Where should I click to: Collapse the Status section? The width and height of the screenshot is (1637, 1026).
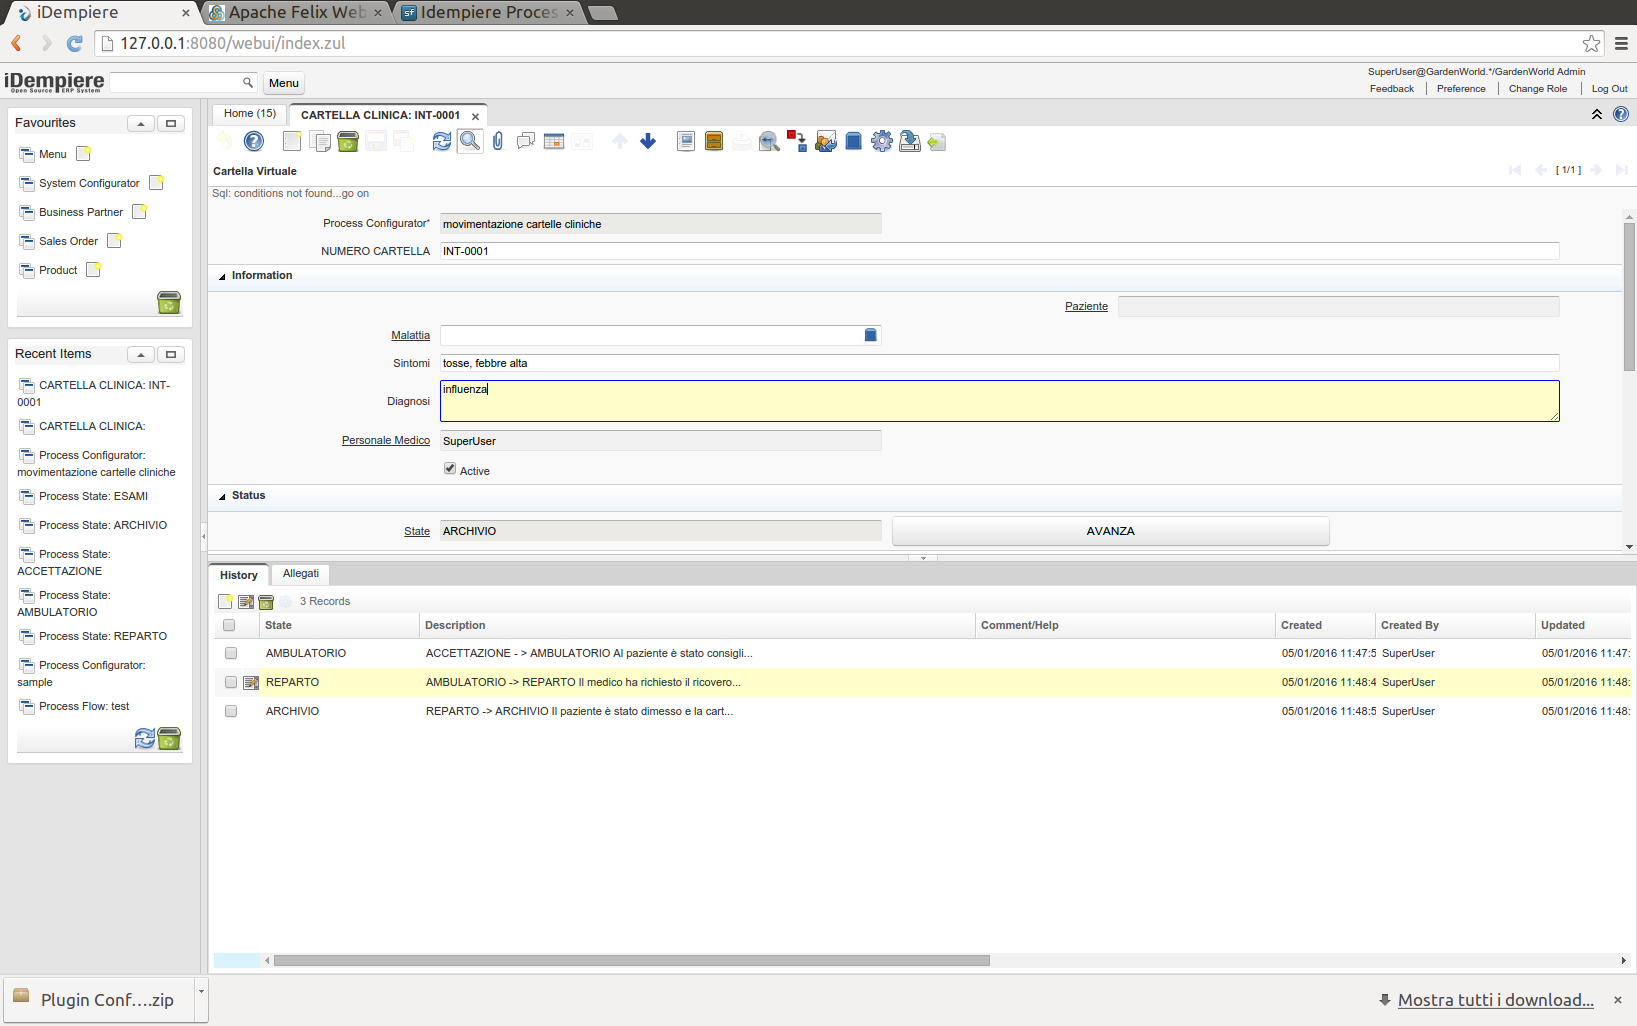[222, 496]
